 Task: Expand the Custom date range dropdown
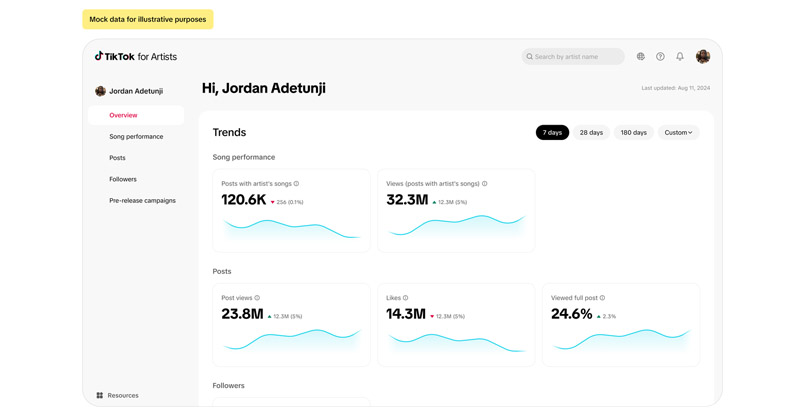[678, 132]
